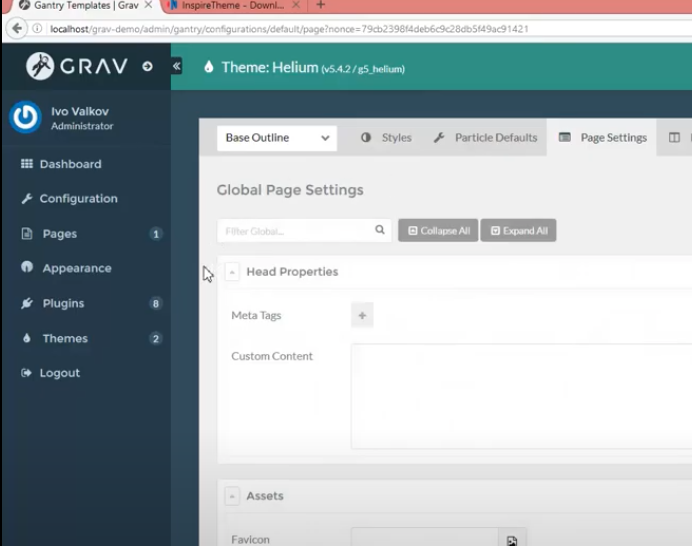Open the Base Outline dropdown
This screenshot has height=546, width=692.
(x=277, y=138)
